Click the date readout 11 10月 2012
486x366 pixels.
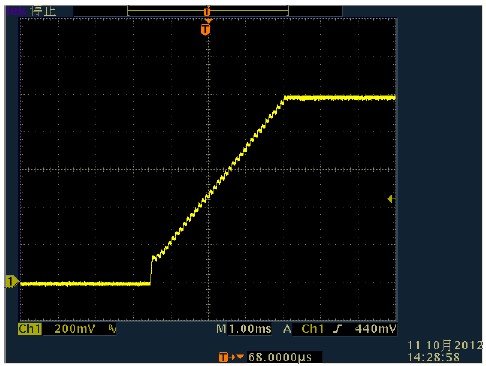[x=445, y=345]
